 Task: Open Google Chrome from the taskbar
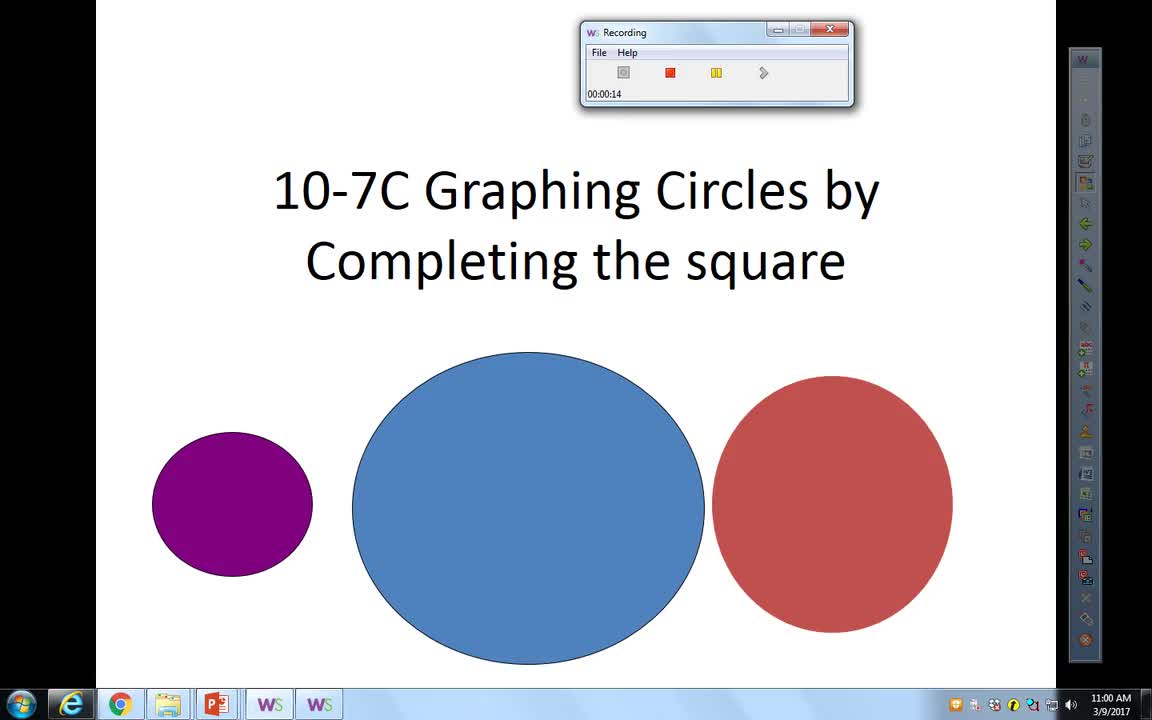coord(120,705)
